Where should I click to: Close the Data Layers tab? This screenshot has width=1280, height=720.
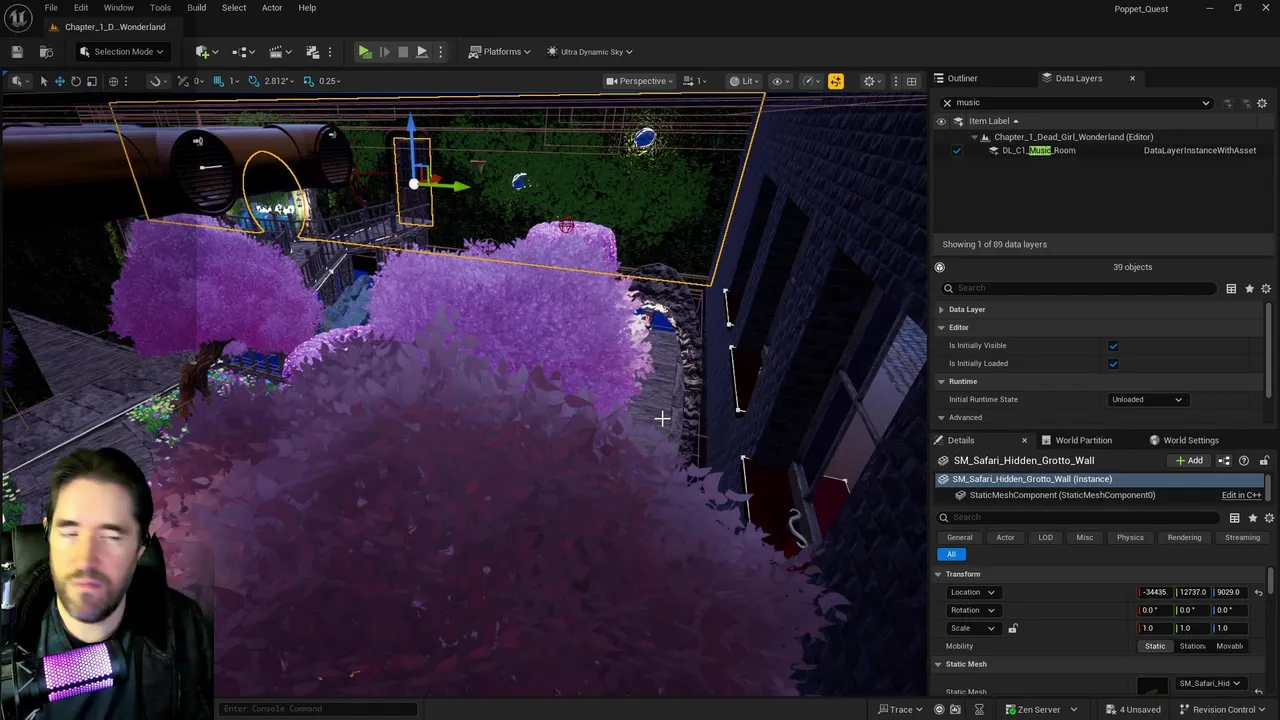(1132, 78)
